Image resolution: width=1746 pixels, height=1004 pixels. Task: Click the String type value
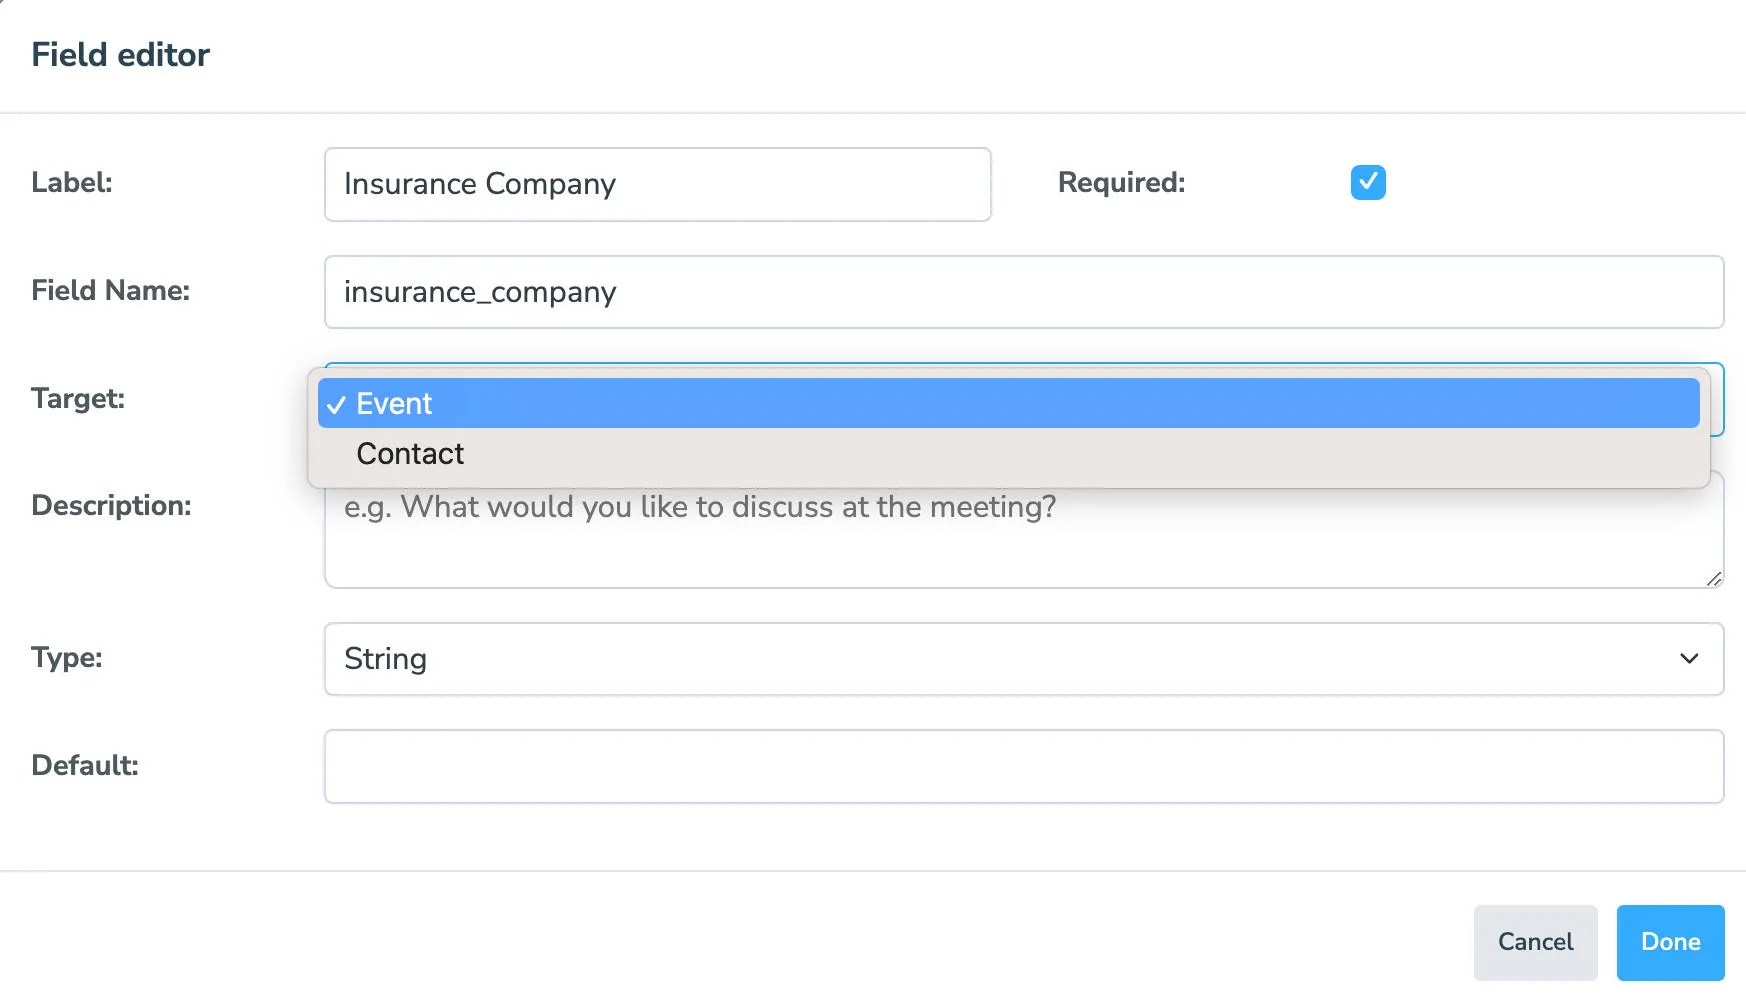[x=385, y=659]
